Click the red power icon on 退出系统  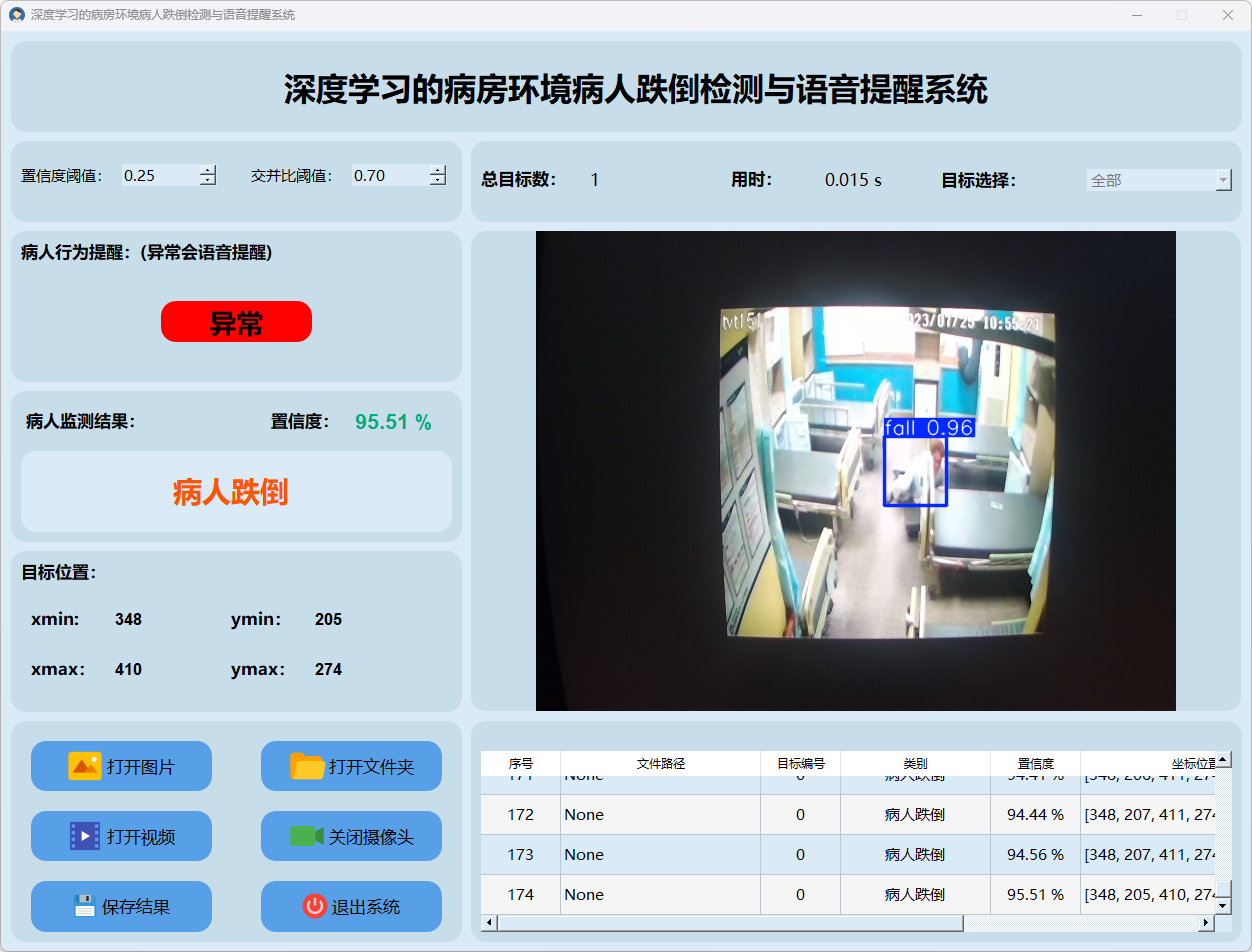(x=314, y=906)
